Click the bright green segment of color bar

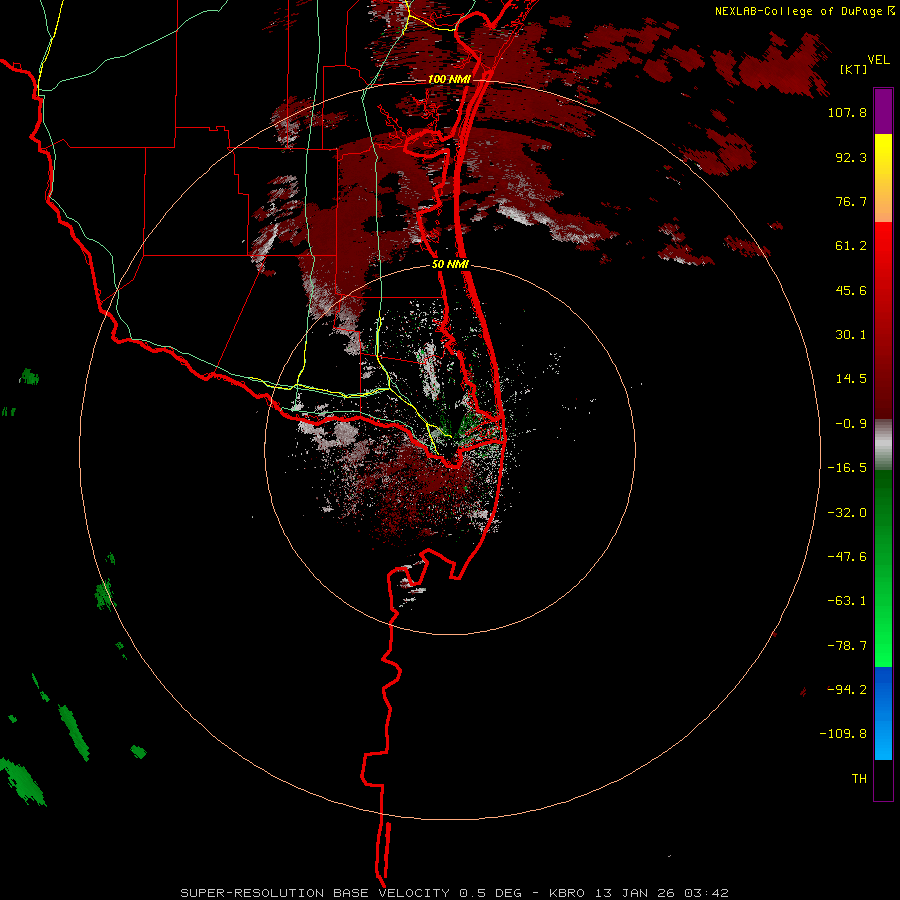[883, 568]
